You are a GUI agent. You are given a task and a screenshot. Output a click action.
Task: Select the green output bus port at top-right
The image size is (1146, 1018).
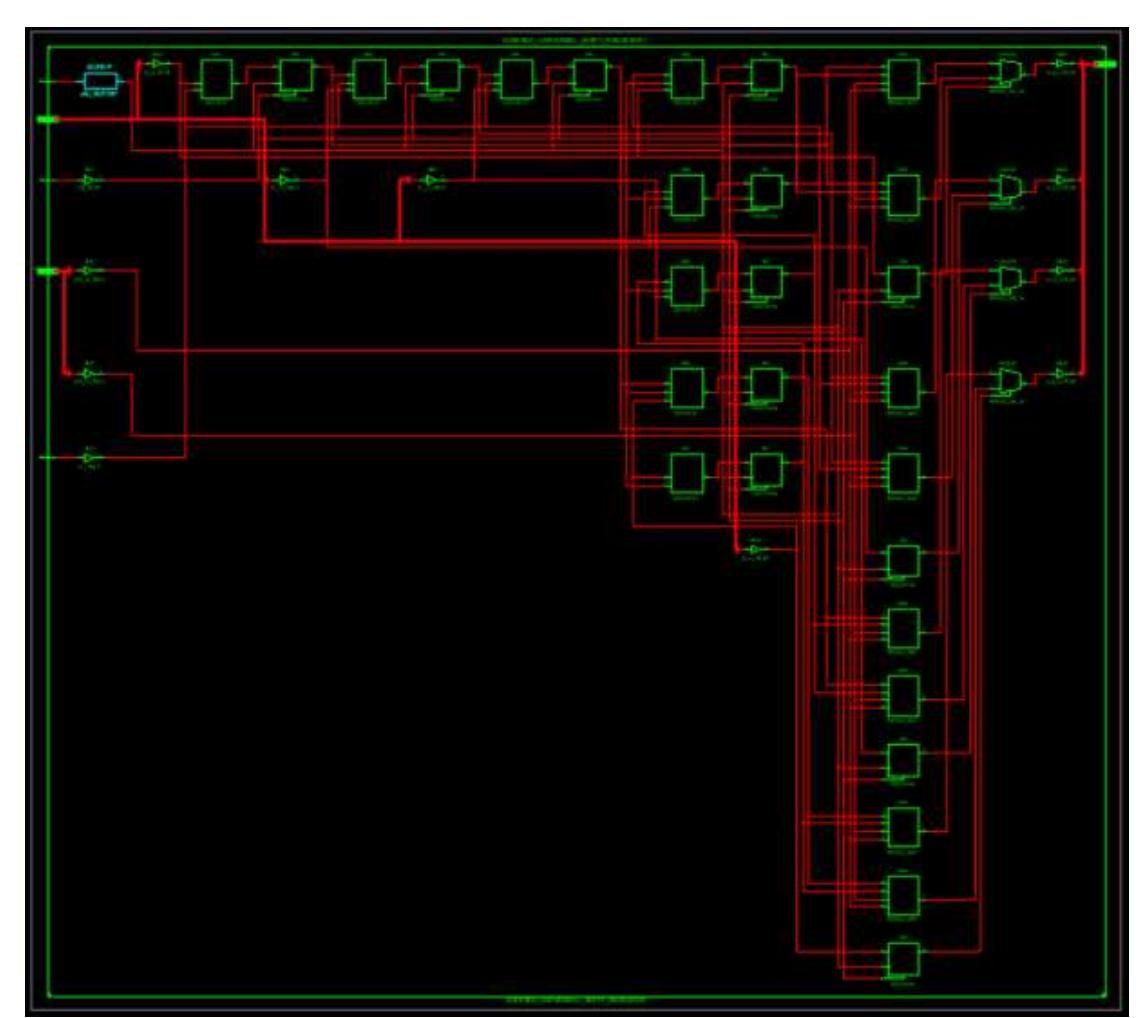pos(1105,64)
